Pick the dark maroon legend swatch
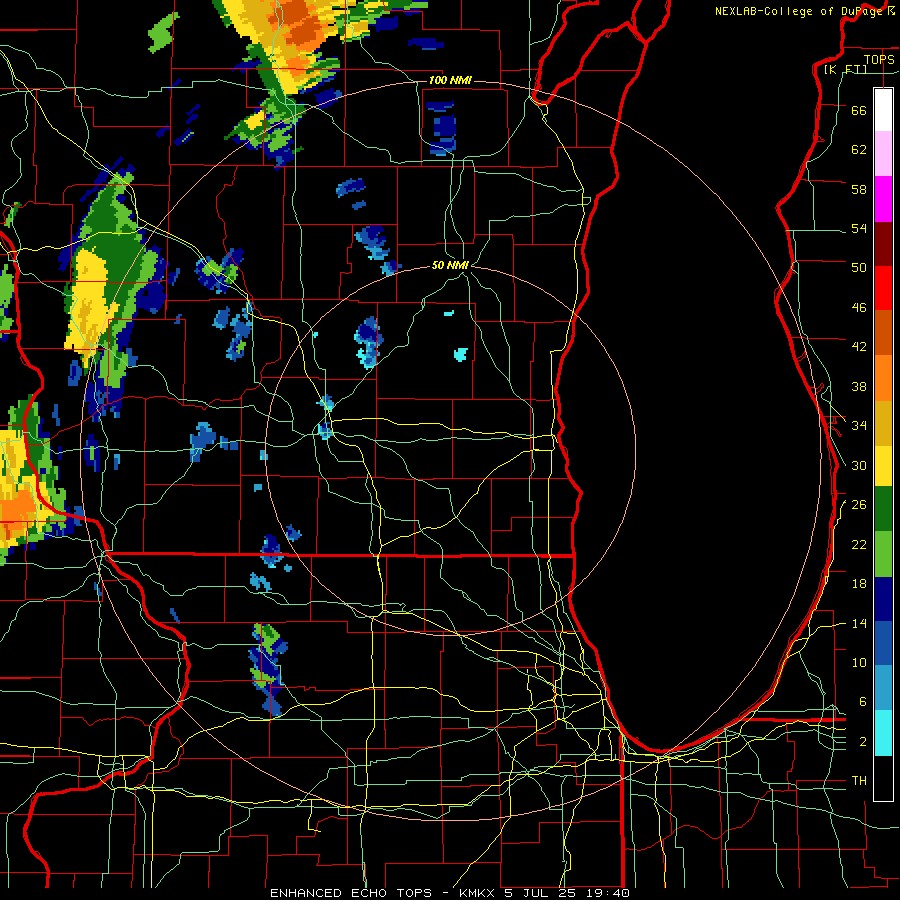The height and width of the screenshot is (900, 900). (883, 244)
